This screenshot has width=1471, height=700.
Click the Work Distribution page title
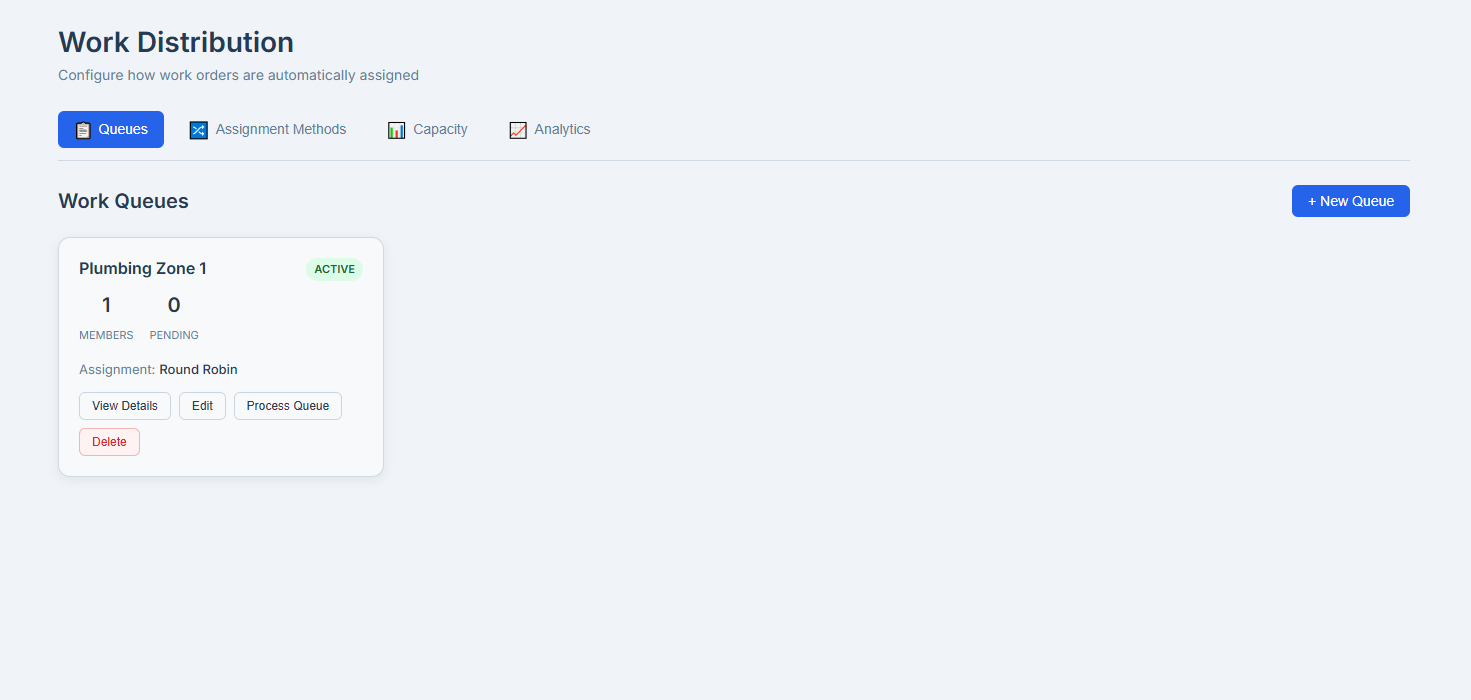pos(176,42)
